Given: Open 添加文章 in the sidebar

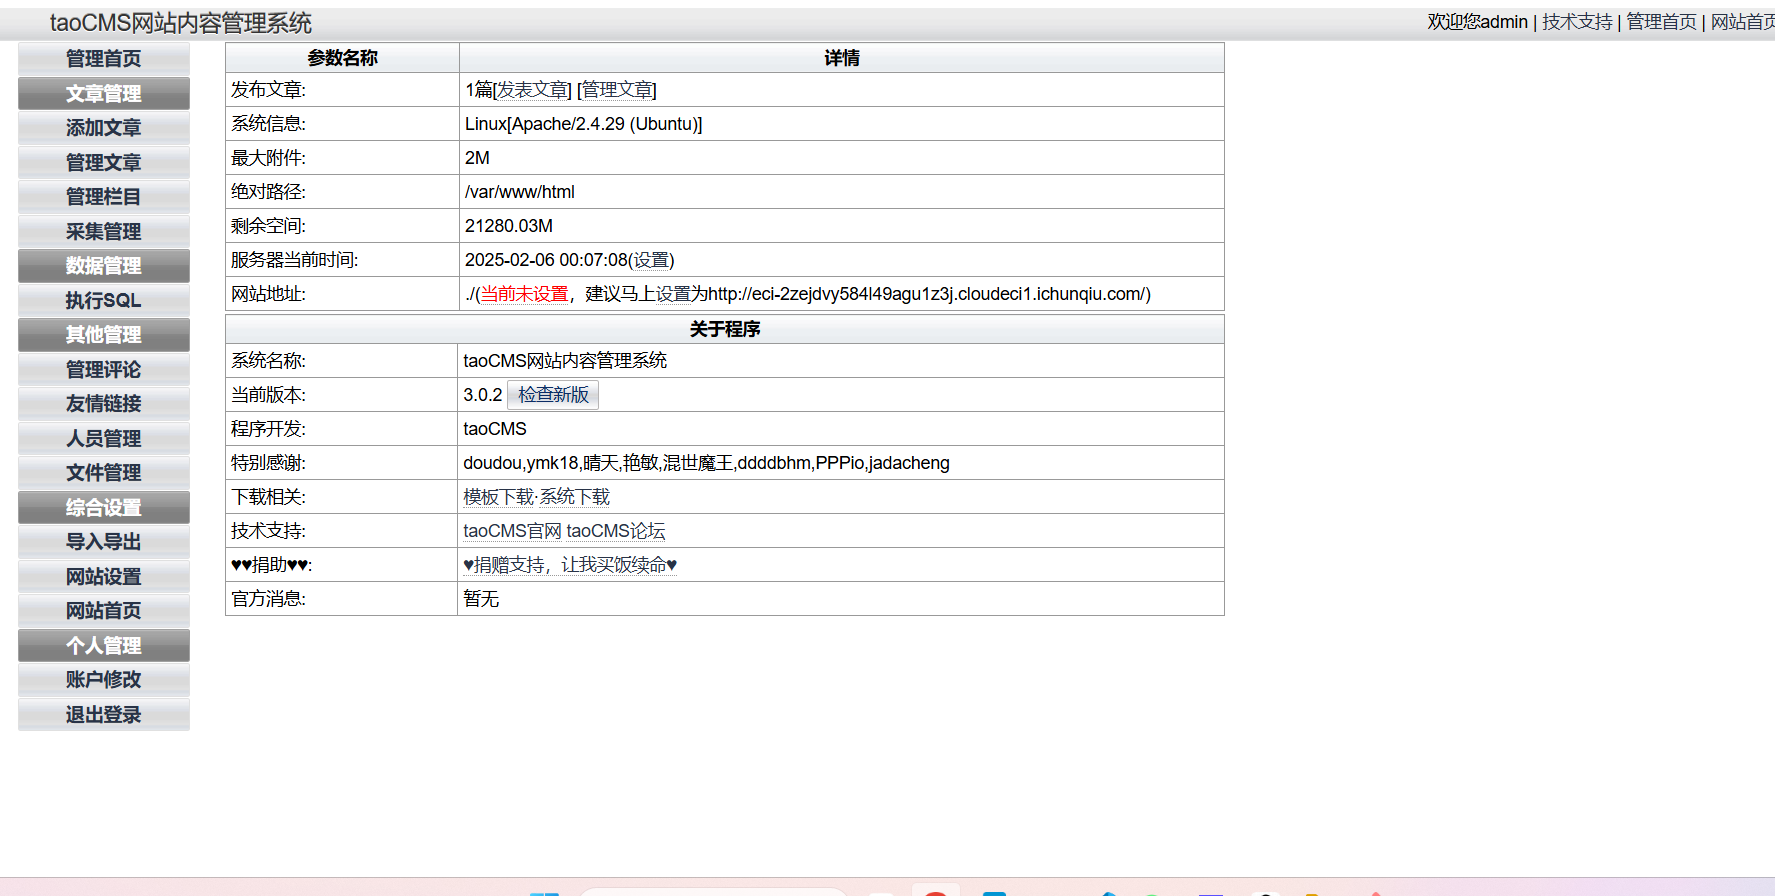Looking at the screenshot, I should (103, 128).
